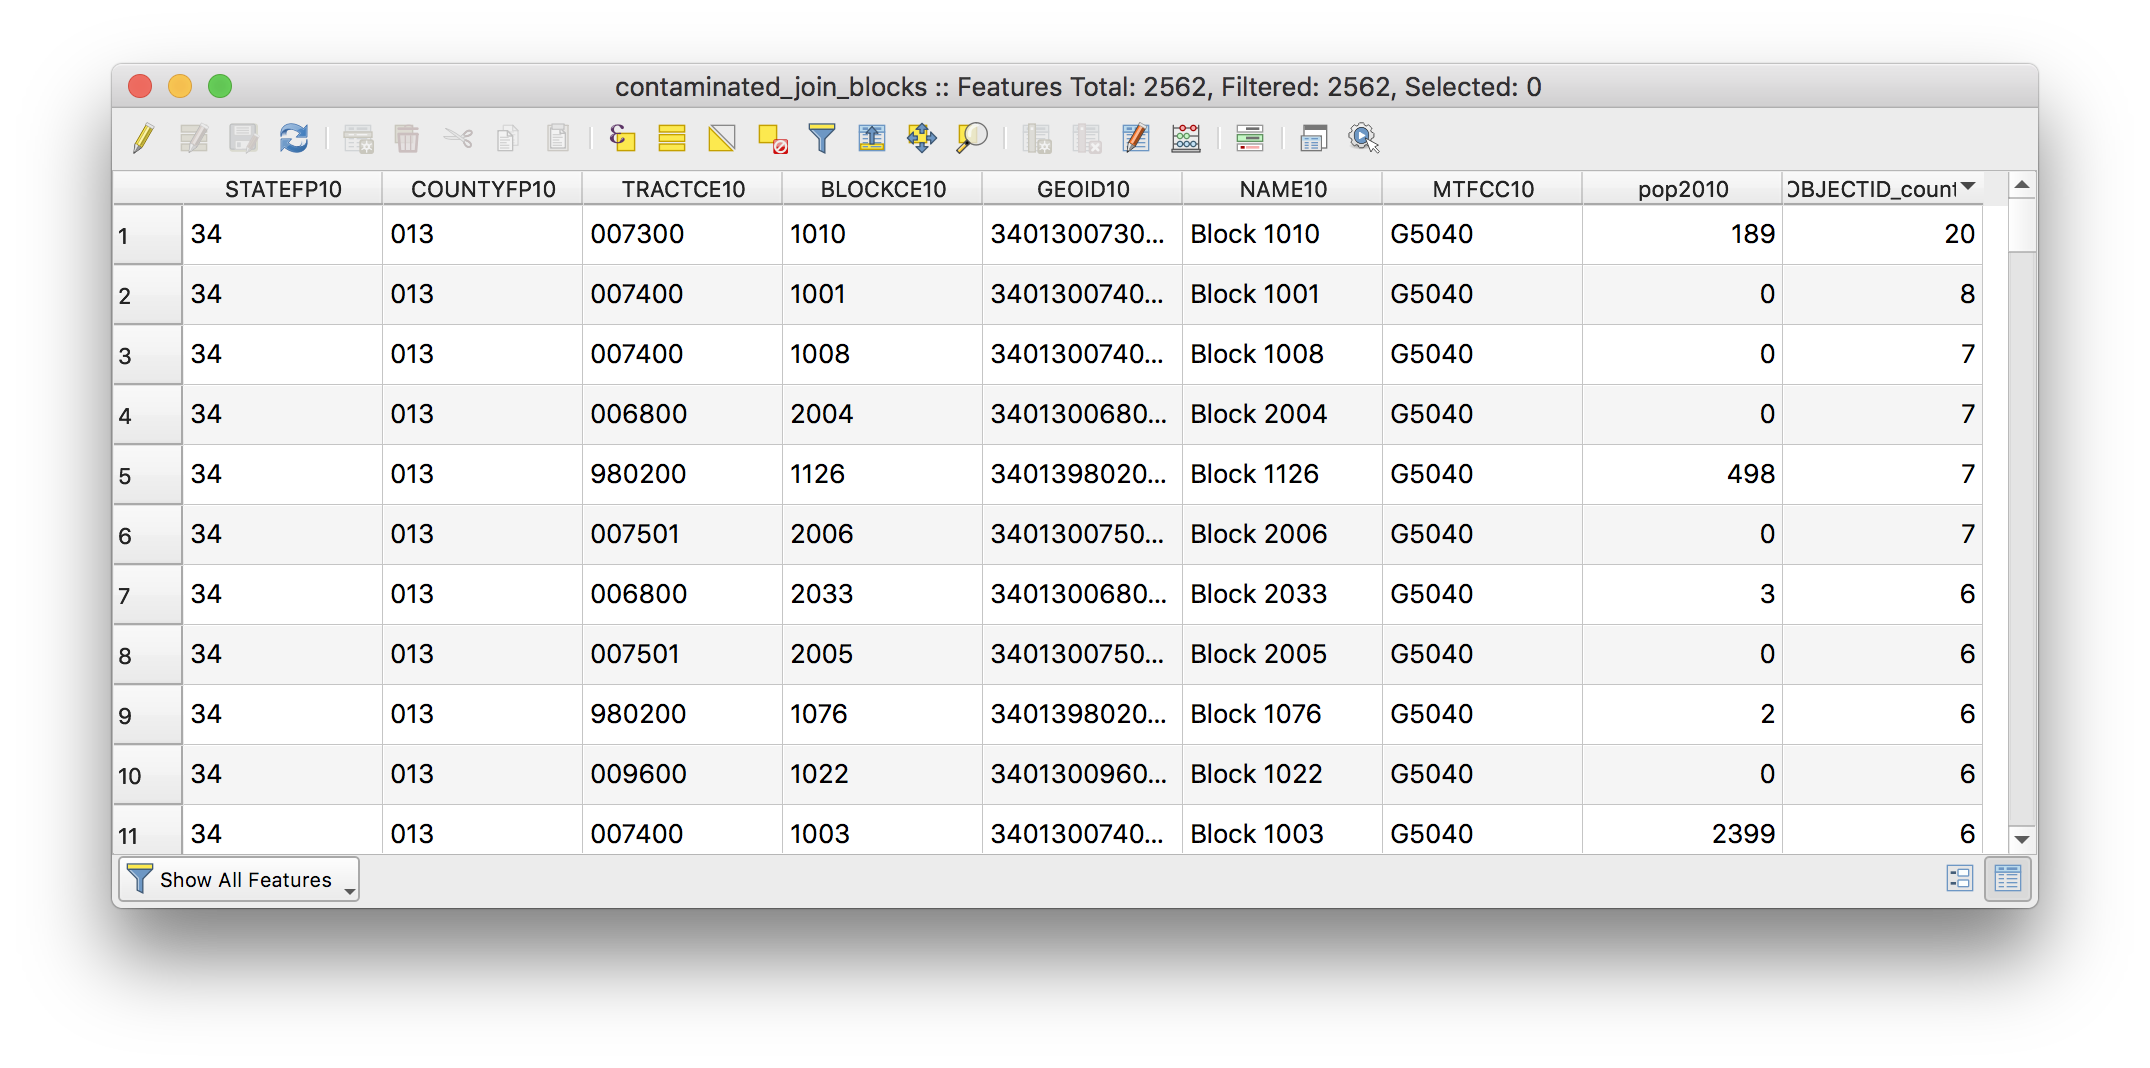Viewport: 2150px width, 1068px height.
Task: Open filter/select features using form
Action: 821,138
